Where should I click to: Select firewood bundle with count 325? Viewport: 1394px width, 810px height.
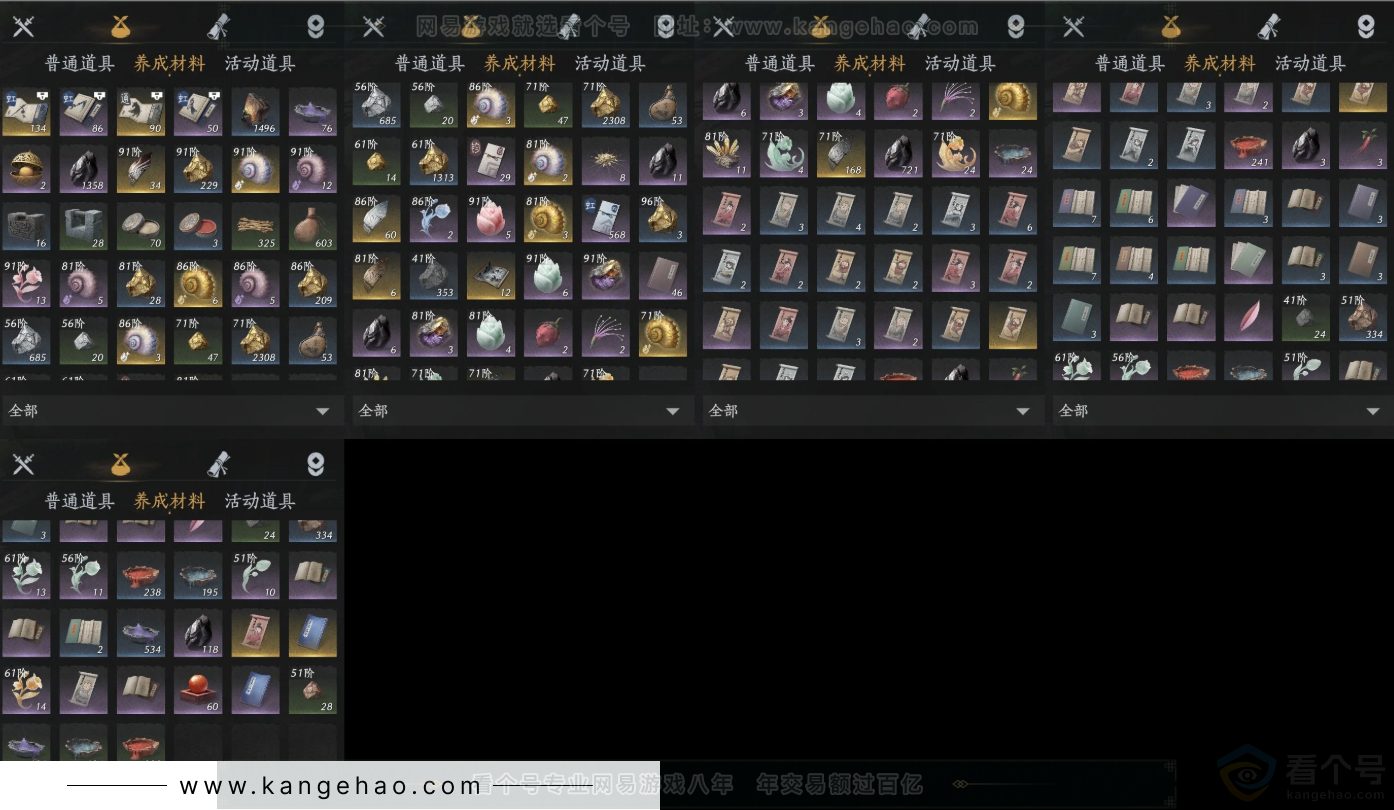pos(256,228)
